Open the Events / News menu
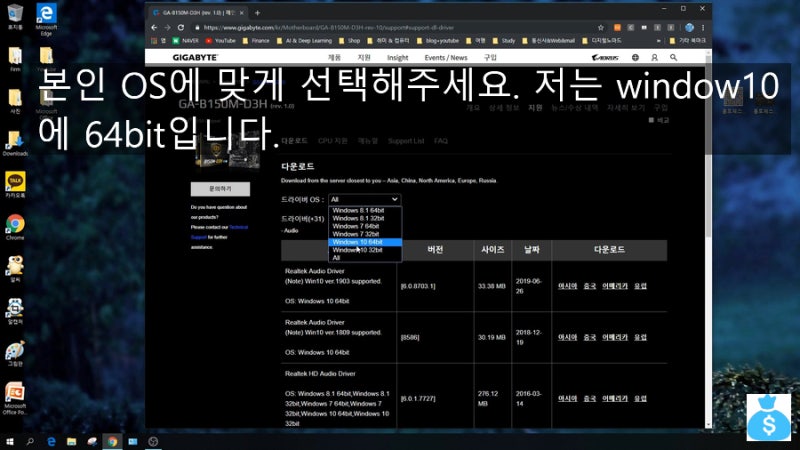800x450 pixels. point(446,58)
